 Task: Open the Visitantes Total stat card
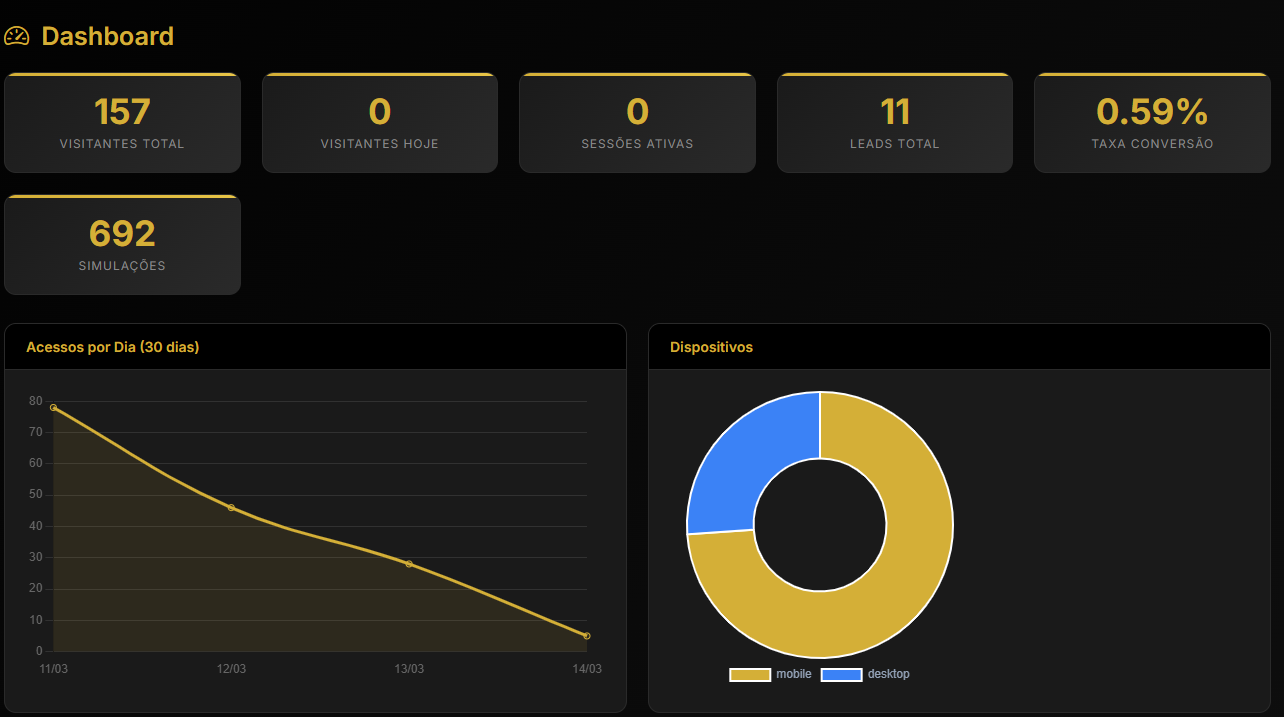click(x=122, y=122)
